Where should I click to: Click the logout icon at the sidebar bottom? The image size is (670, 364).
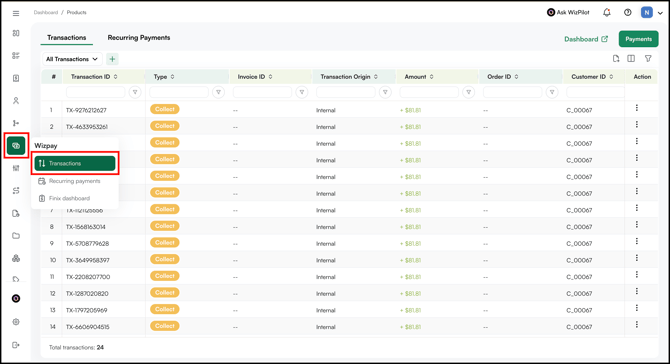click(x=16, y=345)
